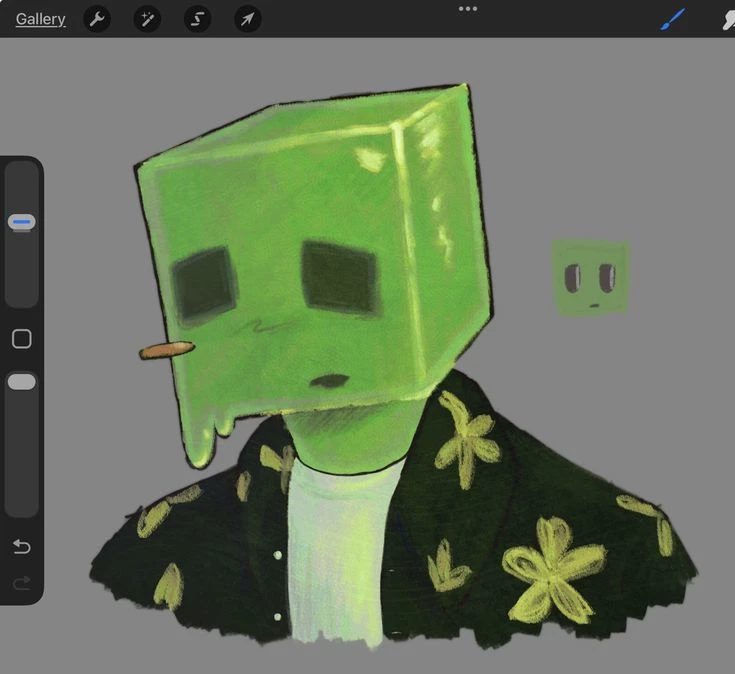Click the Redo arrow
735x674 pixels.
click(x=22, y=582)
